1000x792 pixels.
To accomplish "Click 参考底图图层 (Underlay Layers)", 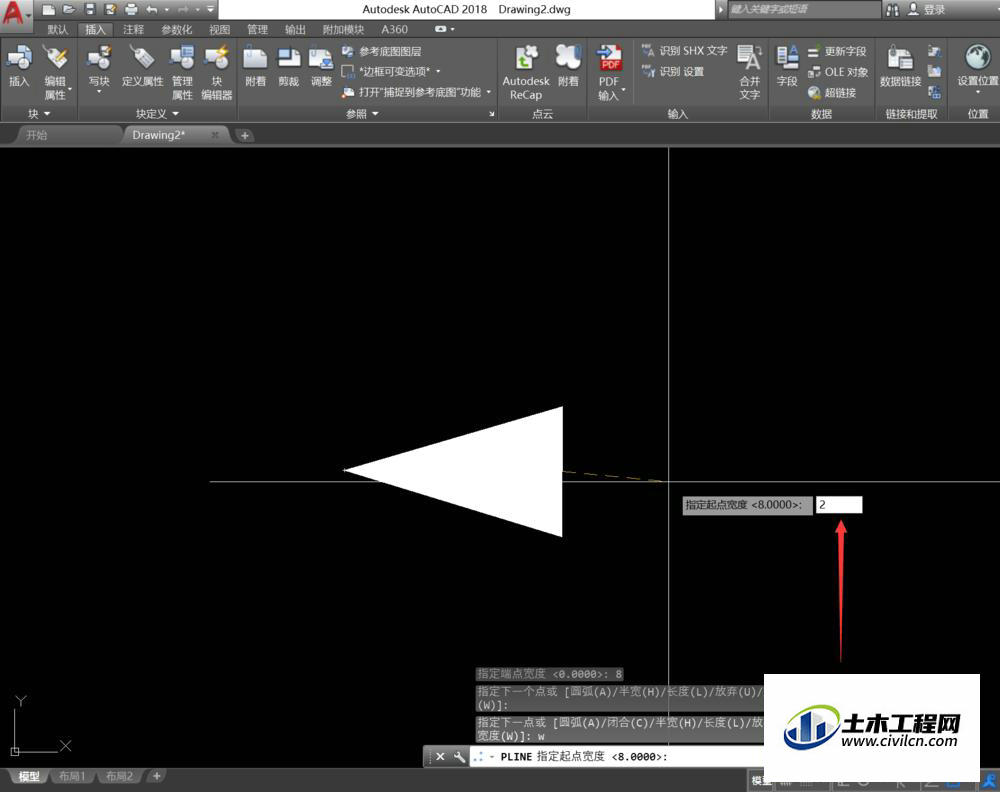I will pos(381,51).
